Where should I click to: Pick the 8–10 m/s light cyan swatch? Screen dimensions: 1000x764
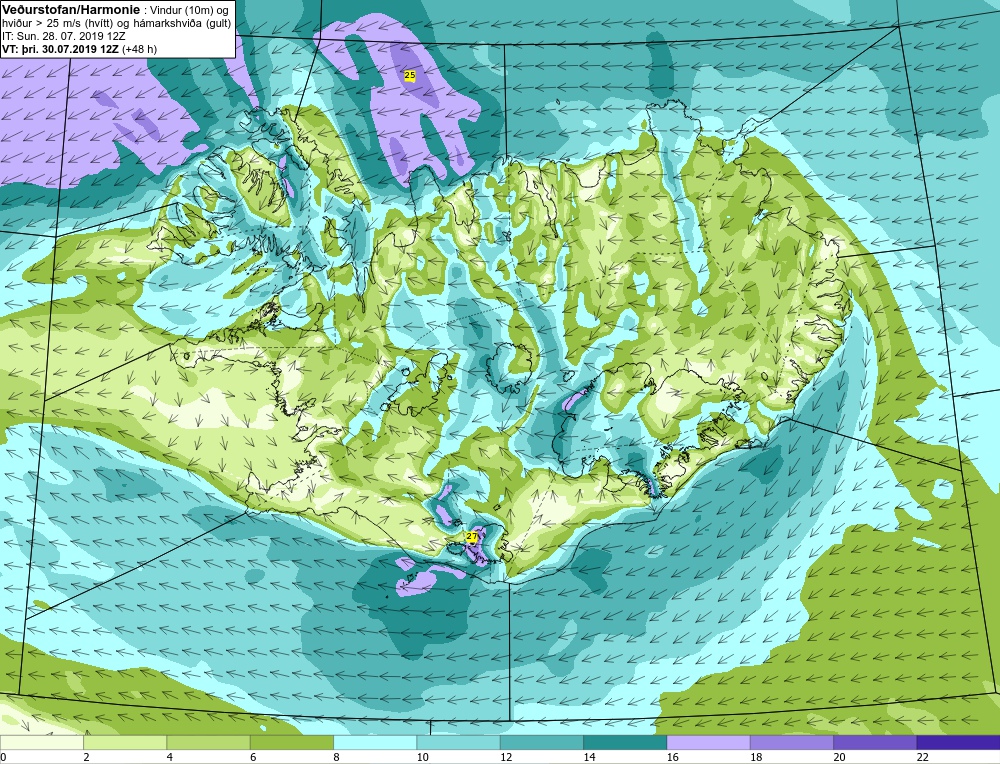click(x=375, y=742)
